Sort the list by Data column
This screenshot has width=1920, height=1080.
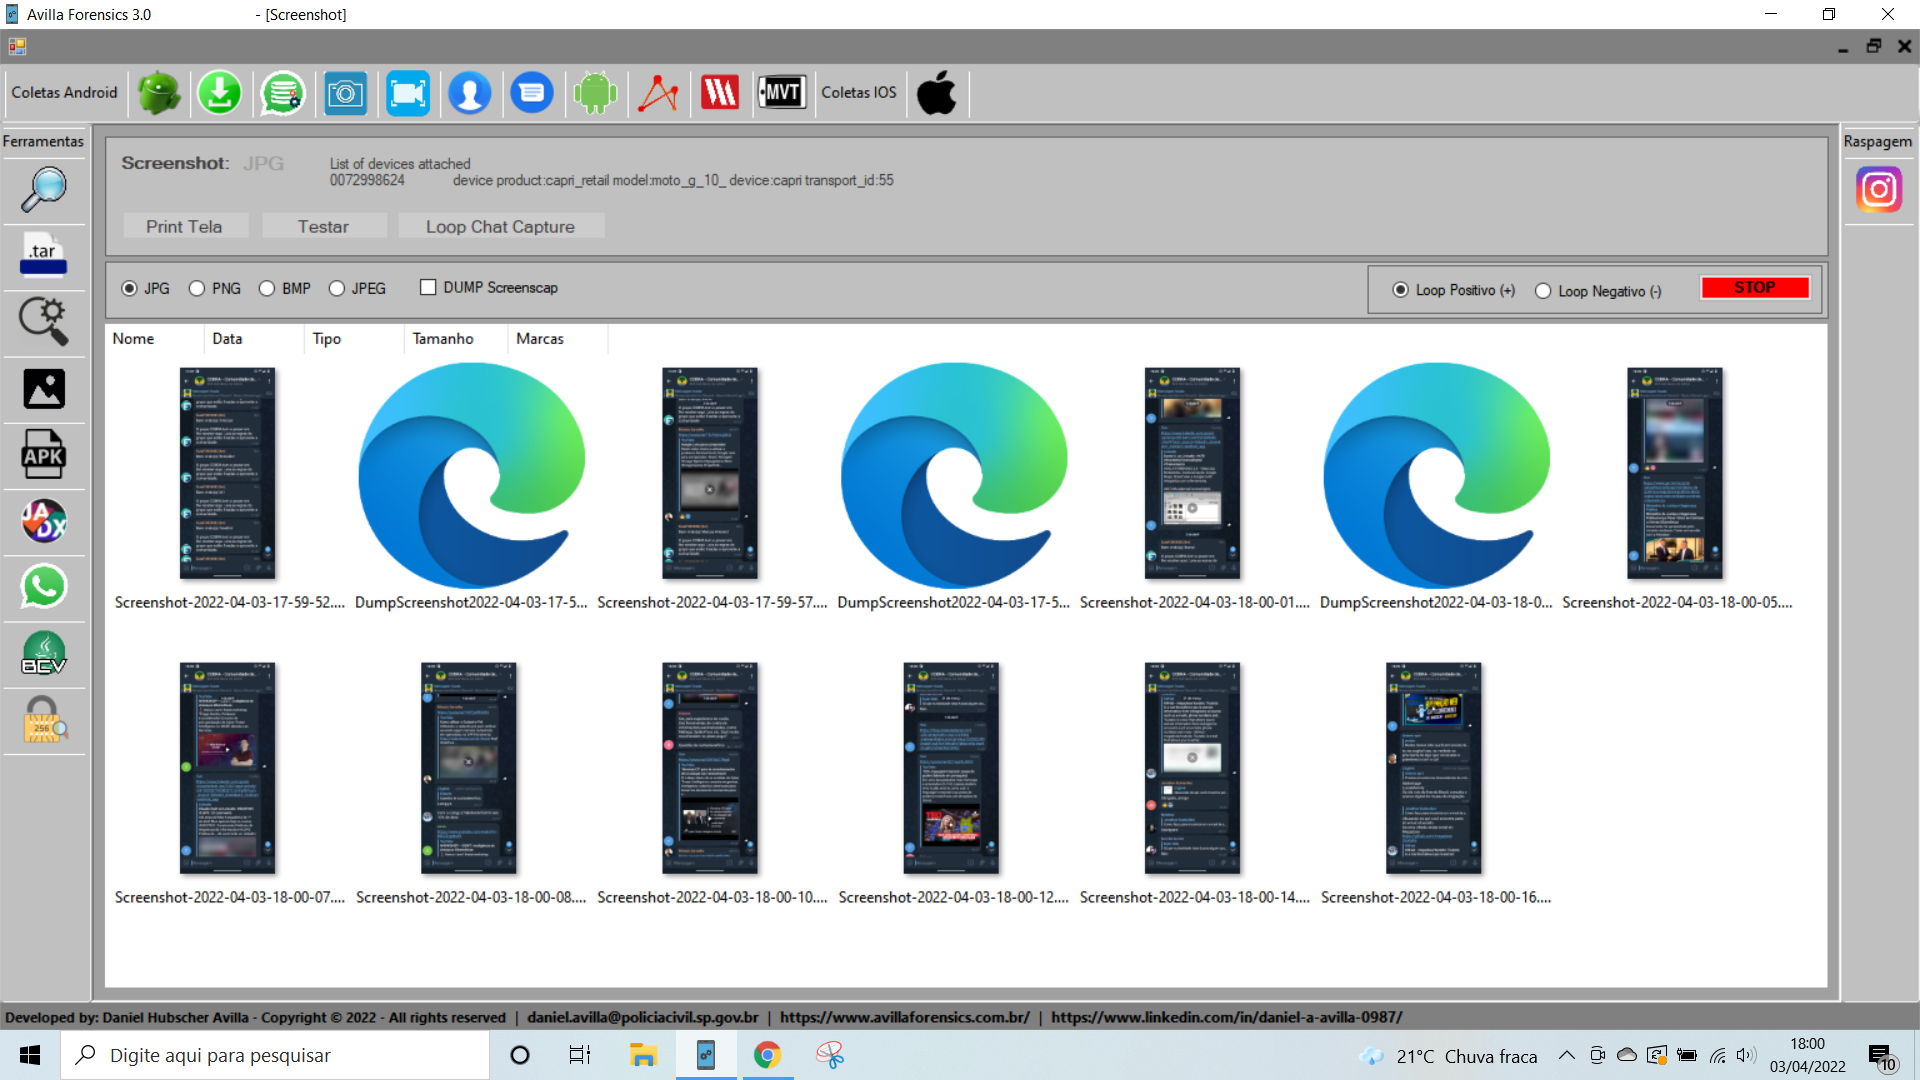pos(254,338)
